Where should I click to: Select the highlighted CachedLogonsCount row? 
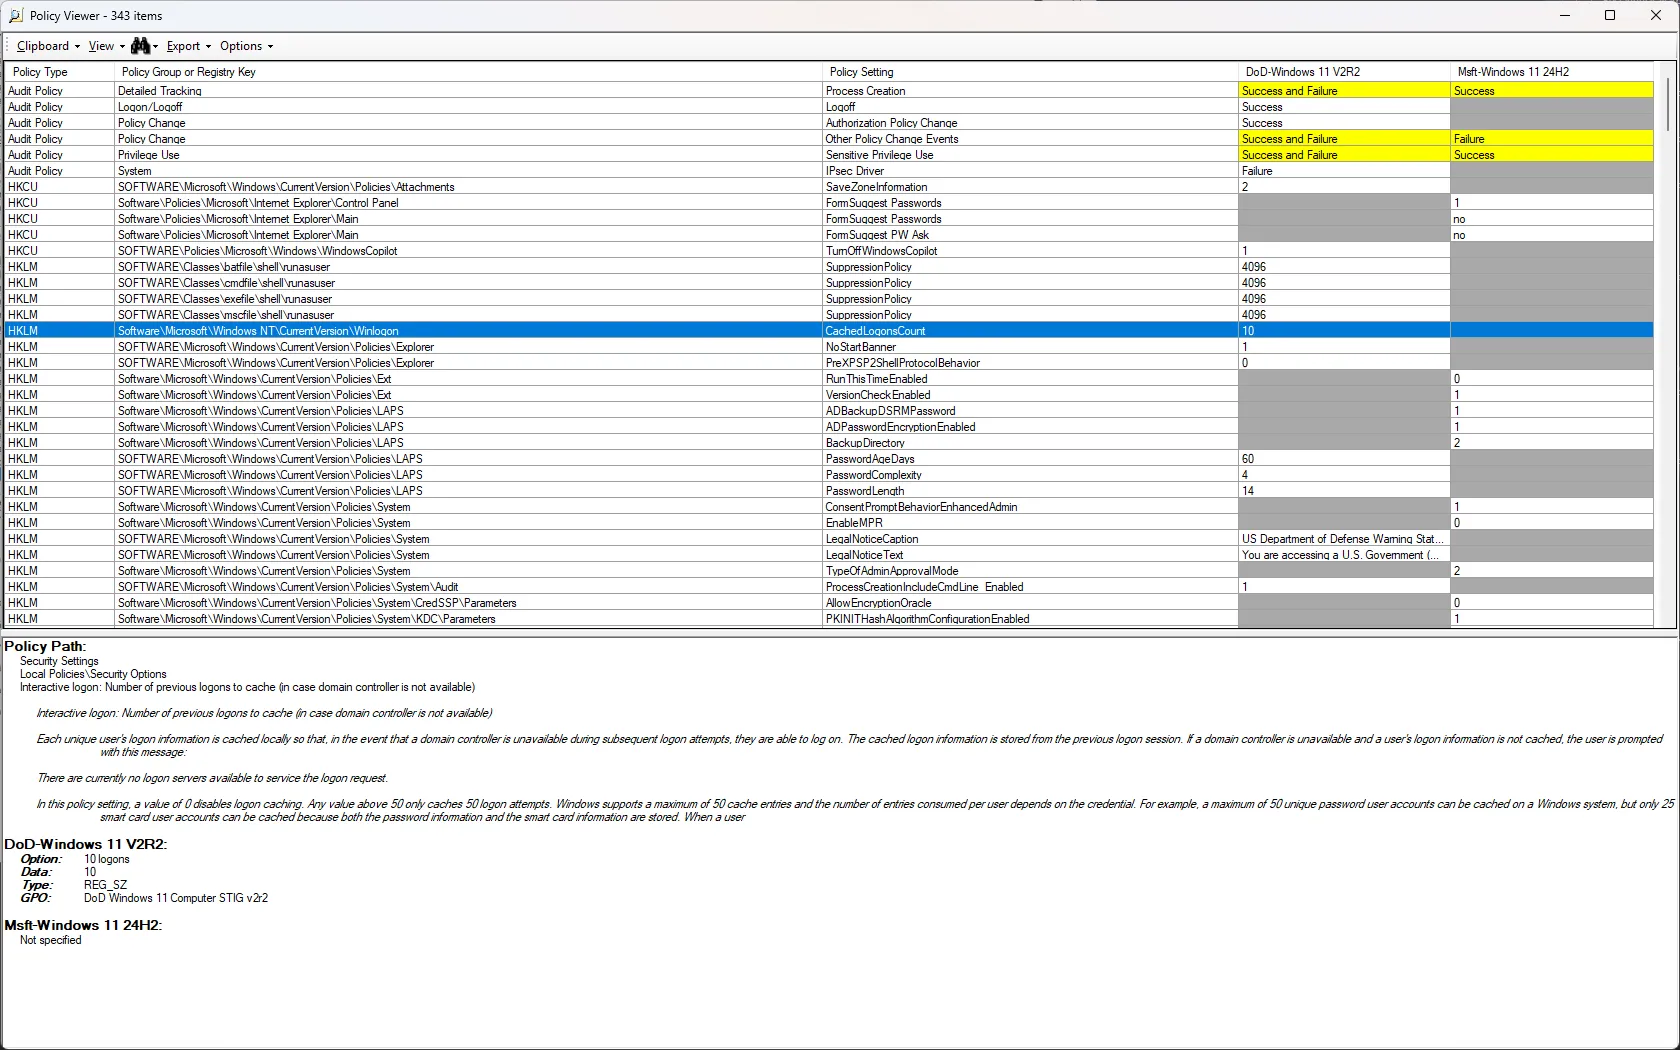point(828,331)
